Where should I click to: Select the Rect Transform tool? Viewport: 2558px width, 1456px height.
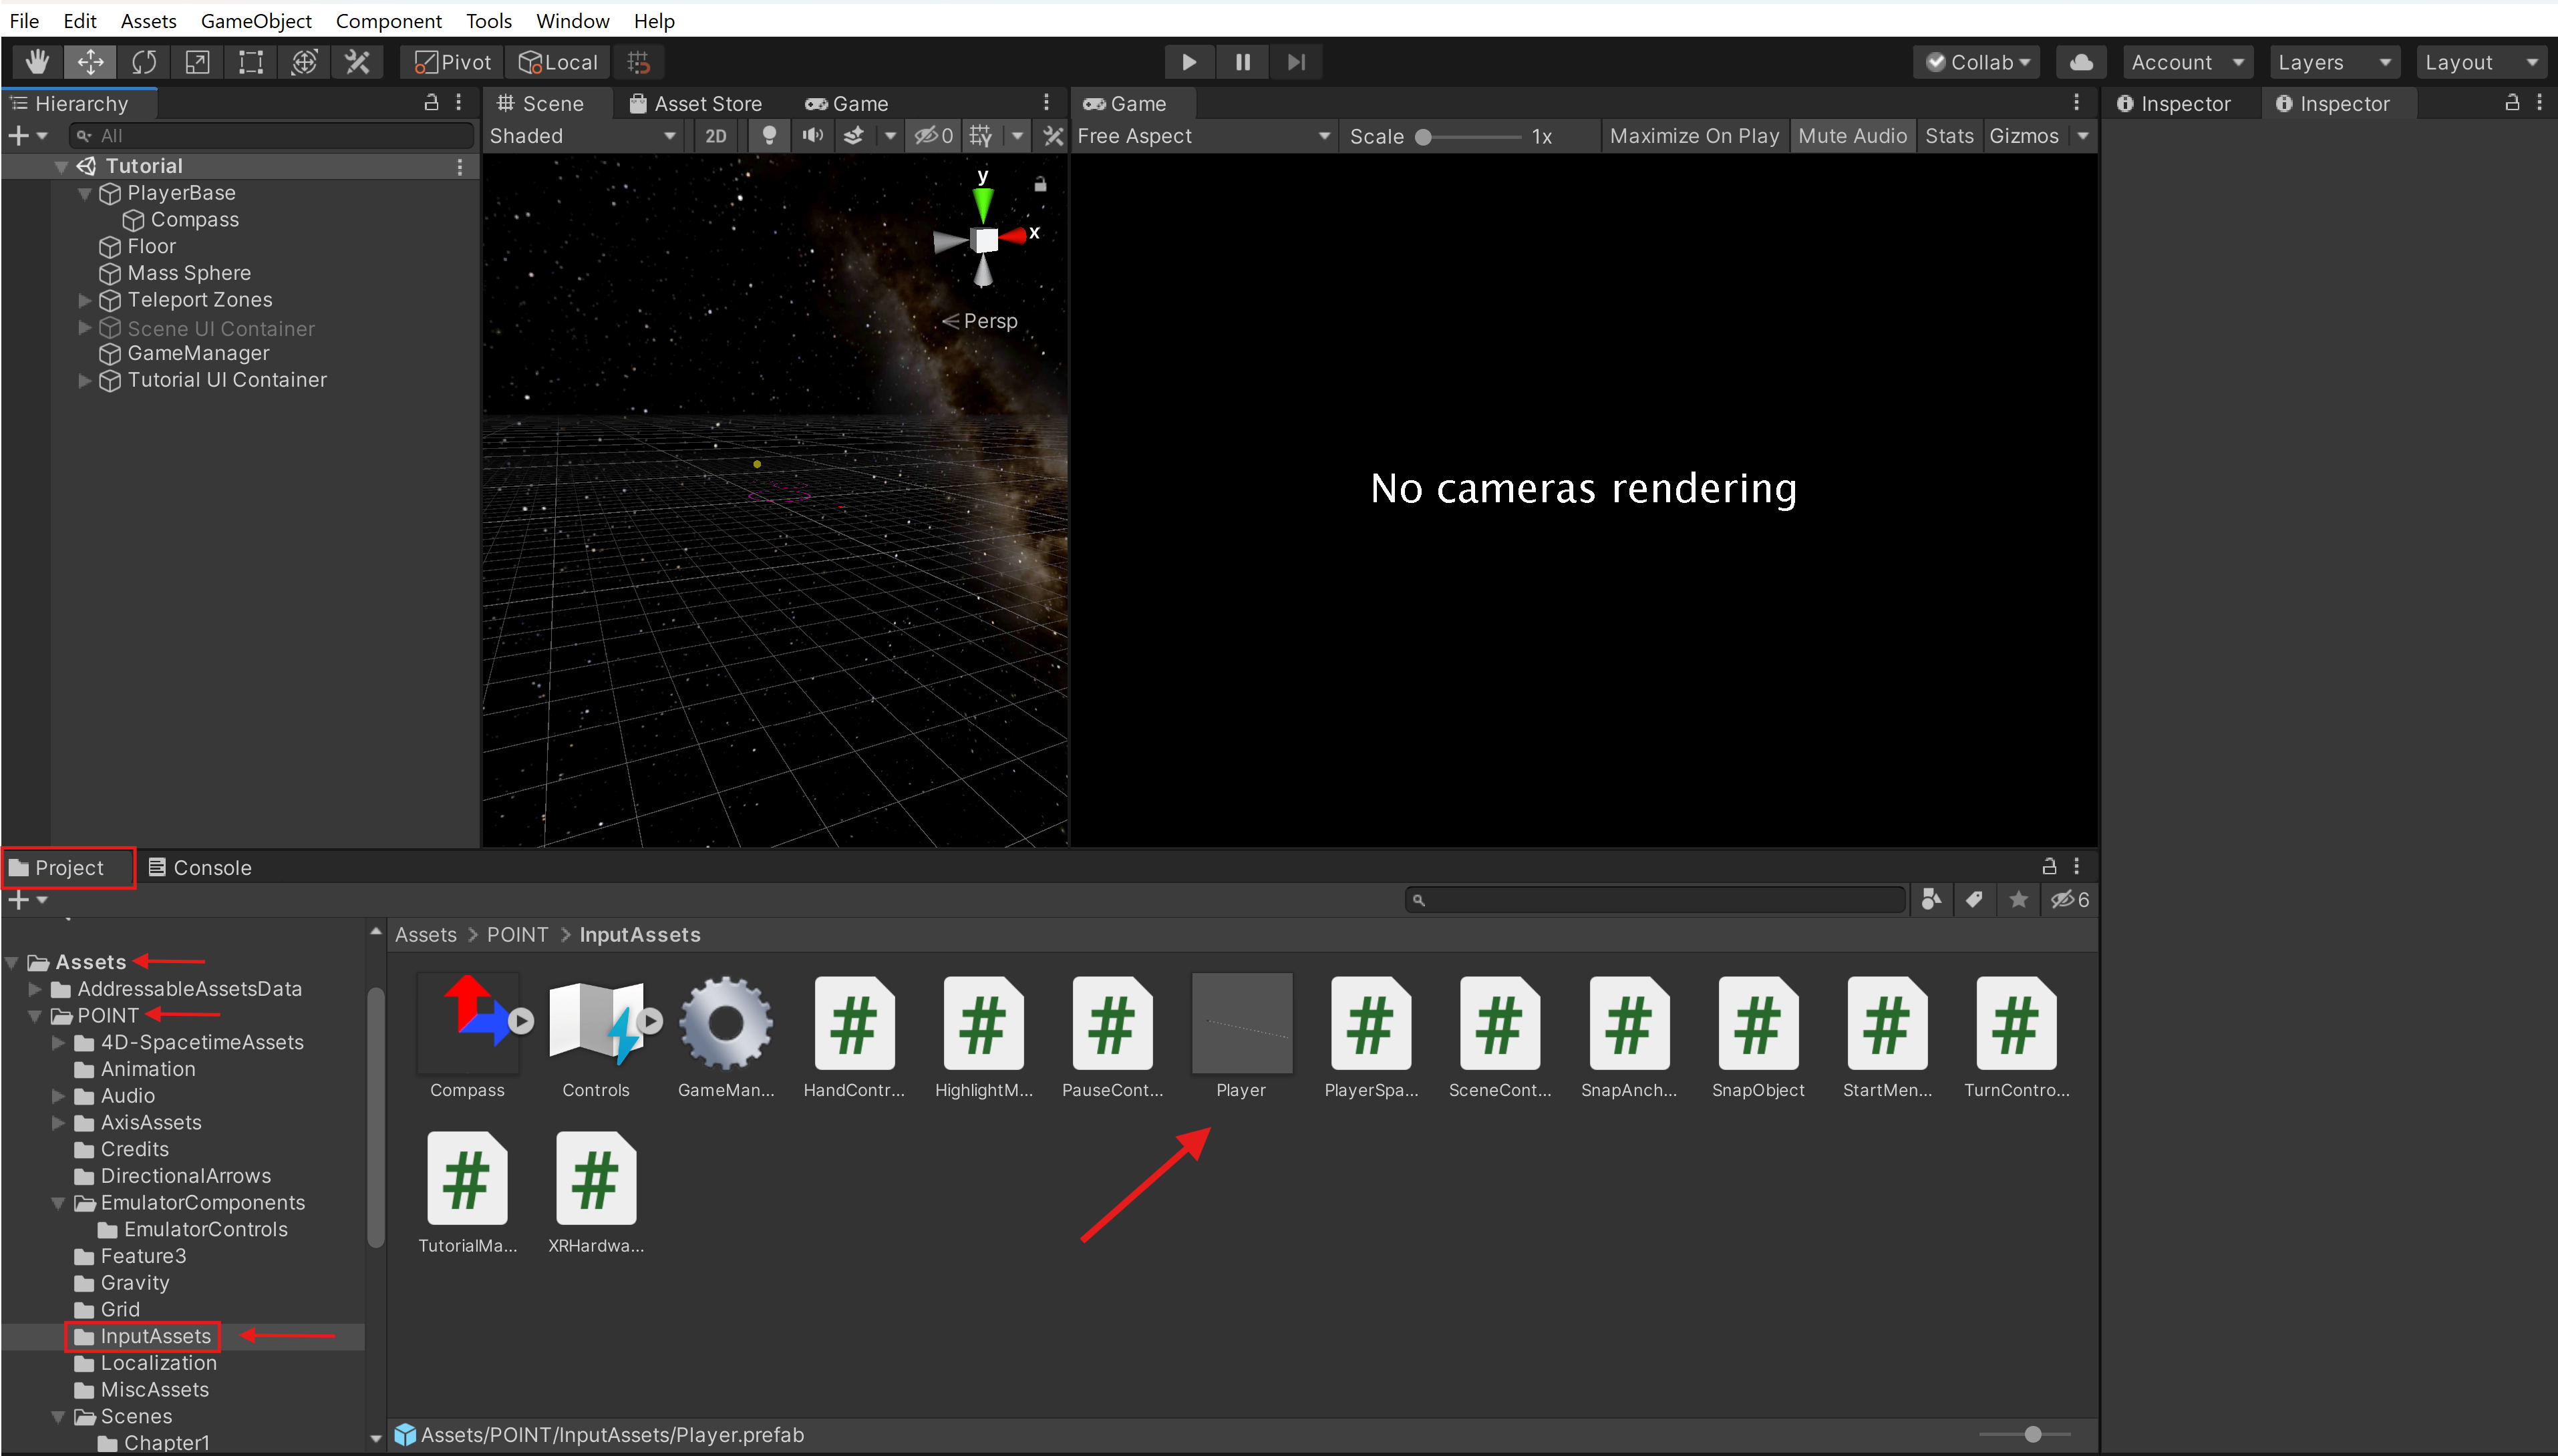click(250, 62)
